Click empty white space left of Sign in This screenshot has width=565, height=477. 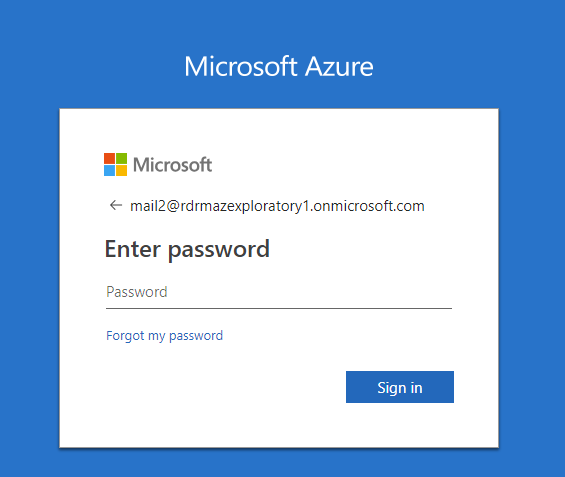point(223,387)
